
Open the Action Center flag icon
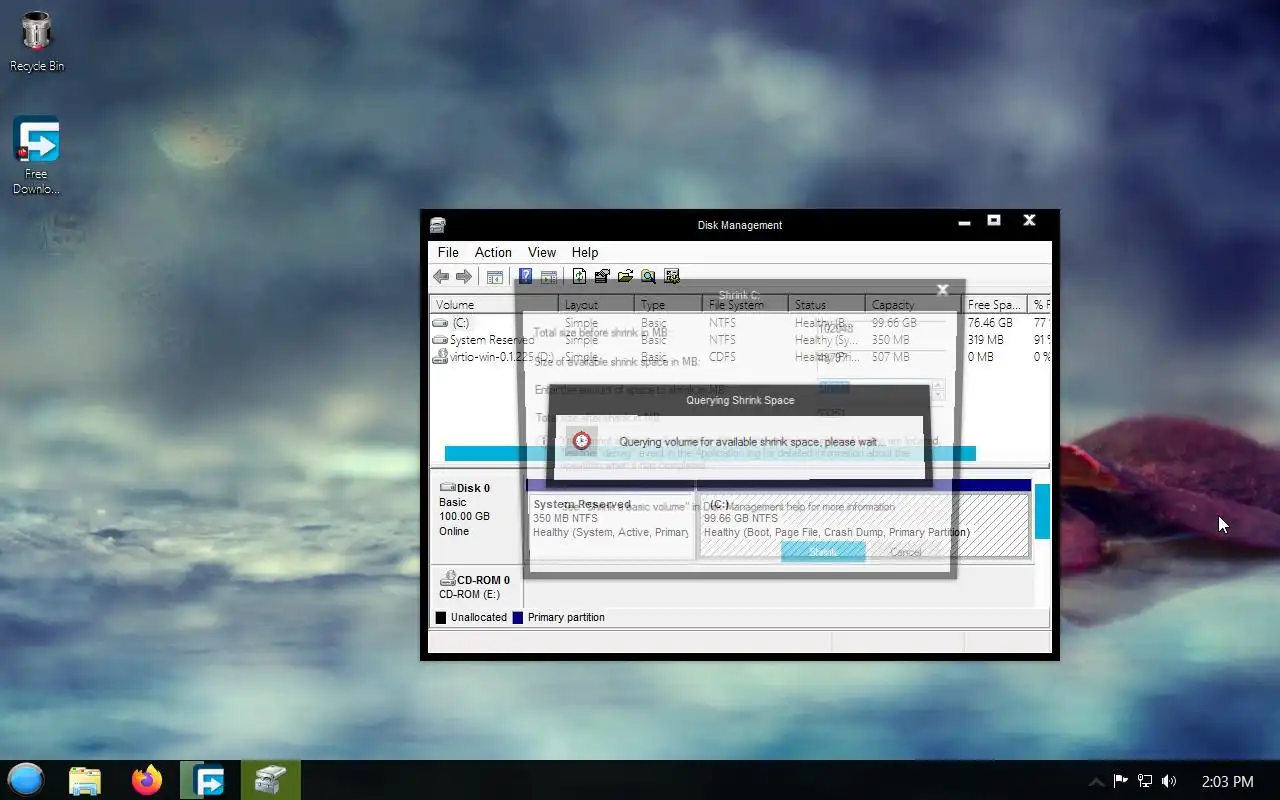pyautogui.click(x=1121, y=781)
